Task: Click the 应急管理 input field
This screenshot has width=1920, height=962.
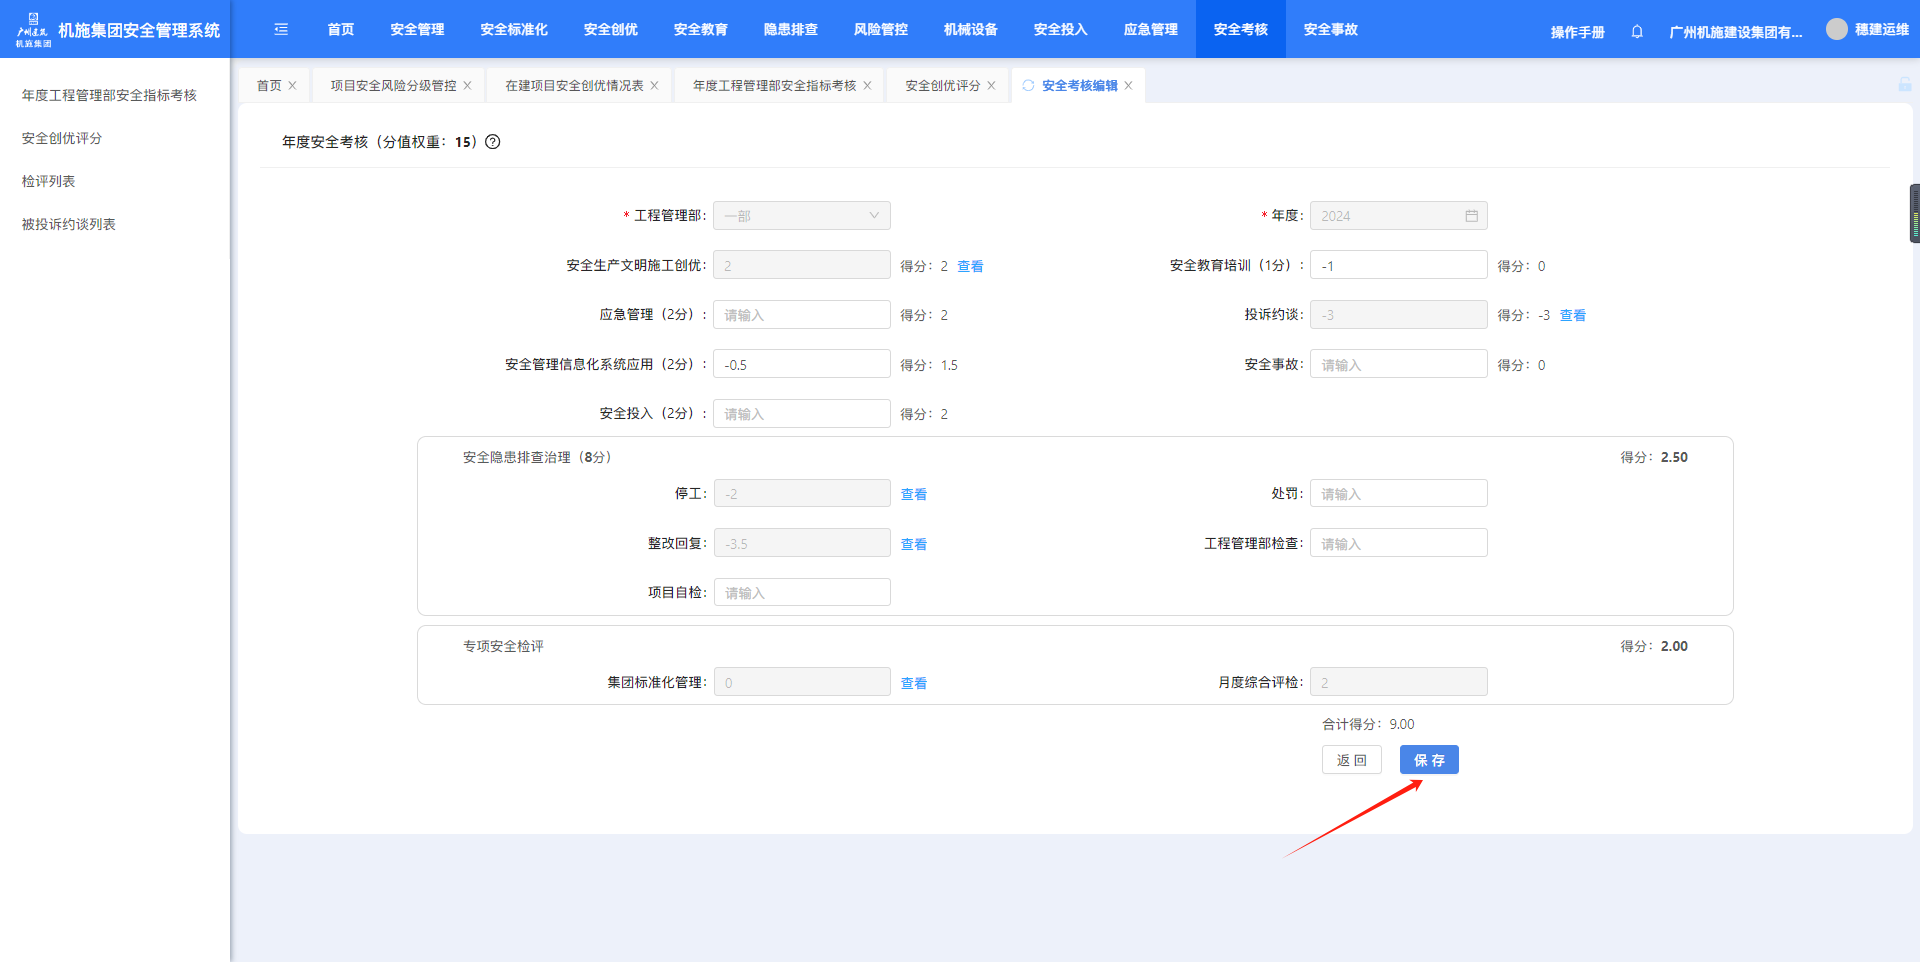Action: pyautogui.click(x=801, y=315)
